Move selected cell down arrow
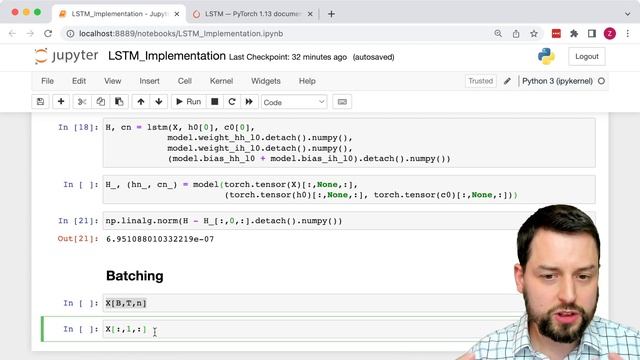This screenshot has width=640, height=360. (159, 102)
